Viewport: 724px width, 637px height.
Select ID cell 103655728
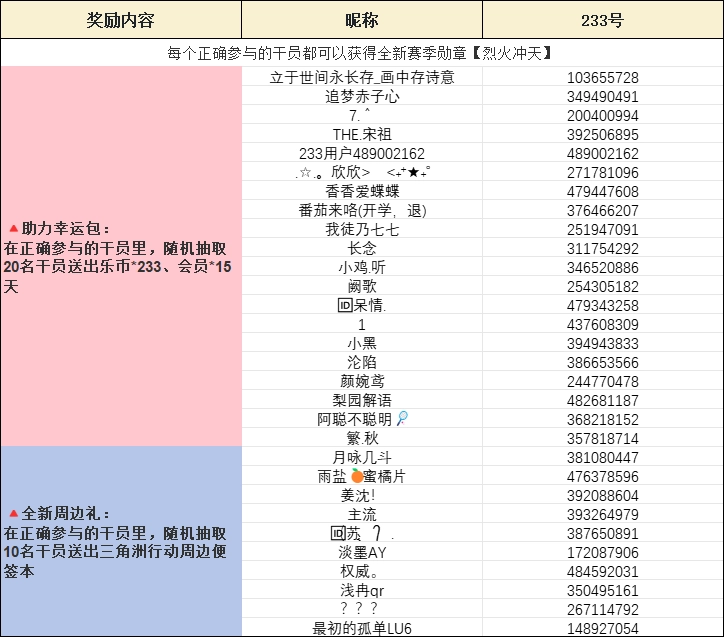[x=602, y=78]
